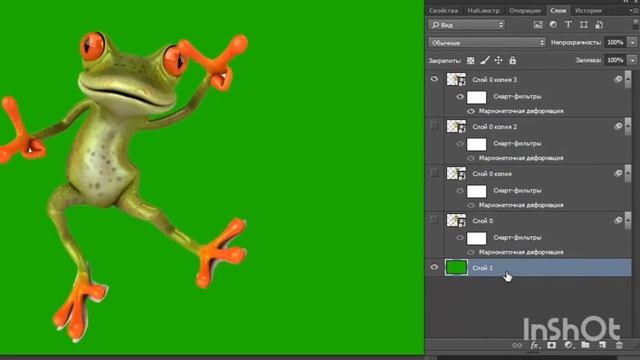This screenshot has width=640, height=360.
Task: Click the Заливка label
Action: pyautogui.click(x=588, y=60)
